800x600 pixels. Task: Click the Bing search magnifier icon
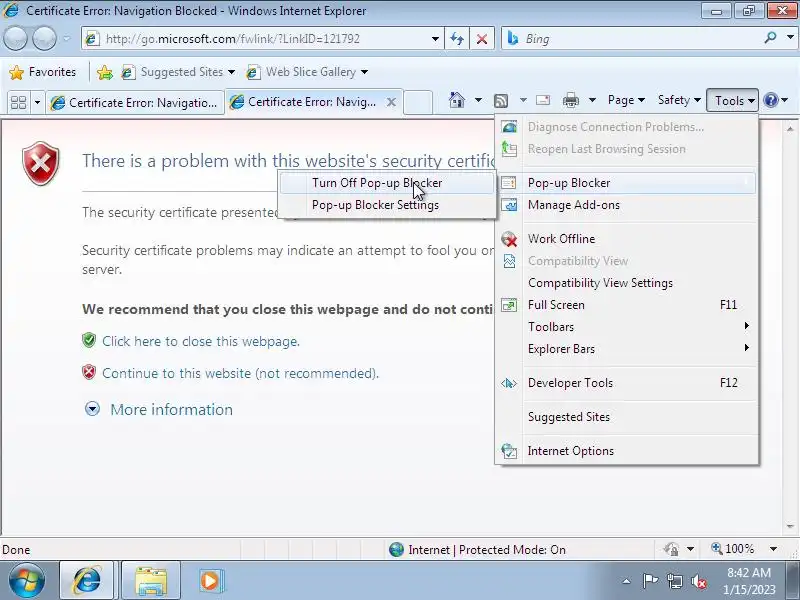[x=770, y=38]
